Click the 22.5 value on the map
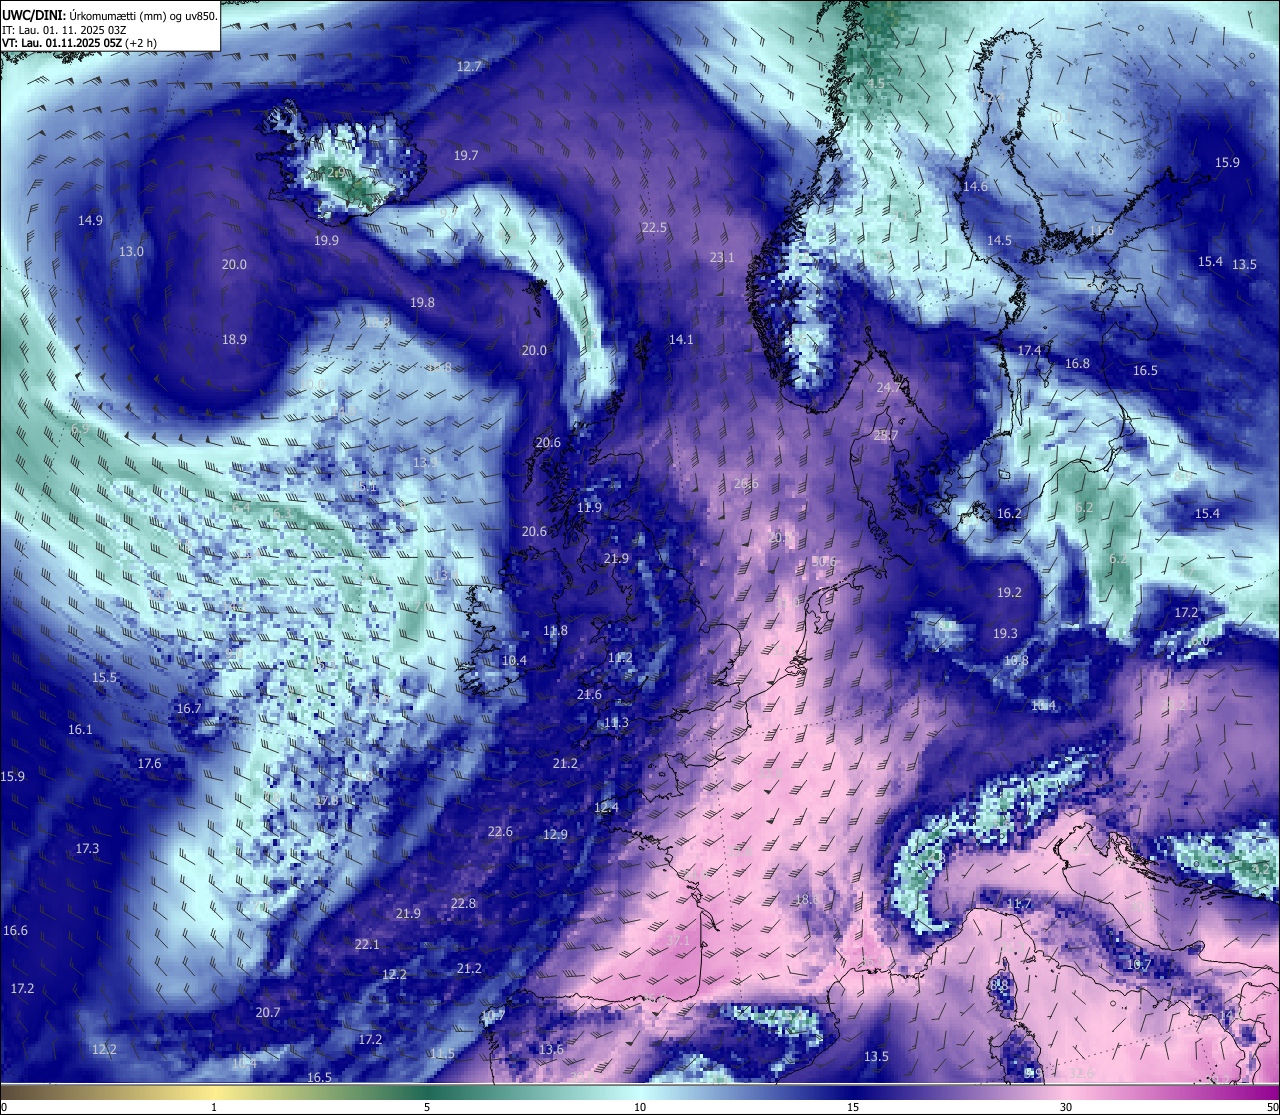This screenshot has height=1115, width=1280. (x=654, y=228)
